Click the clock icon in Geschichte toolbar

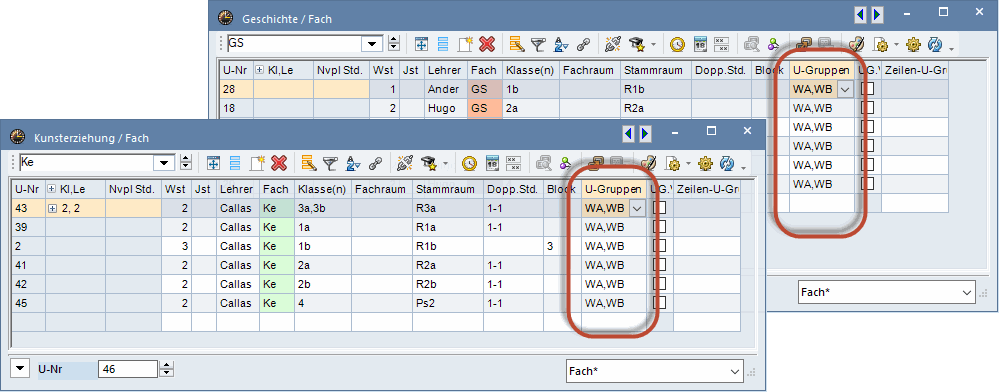[x=677, y=44]
